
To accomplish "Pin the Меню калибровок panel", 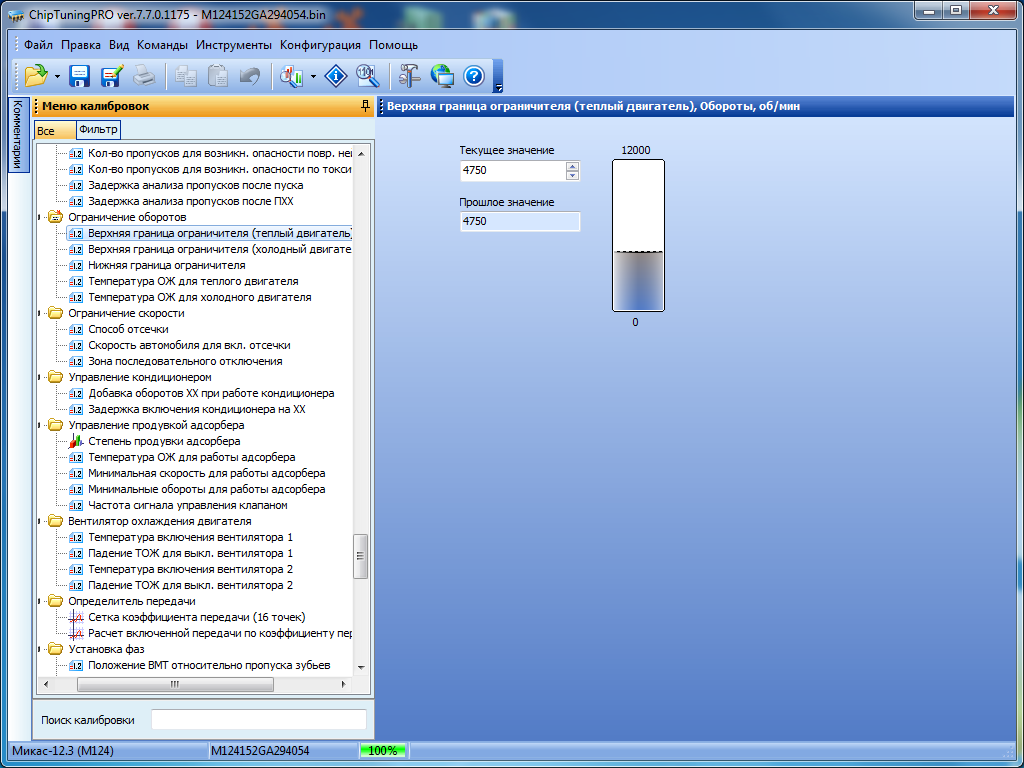I will (365, 106).
